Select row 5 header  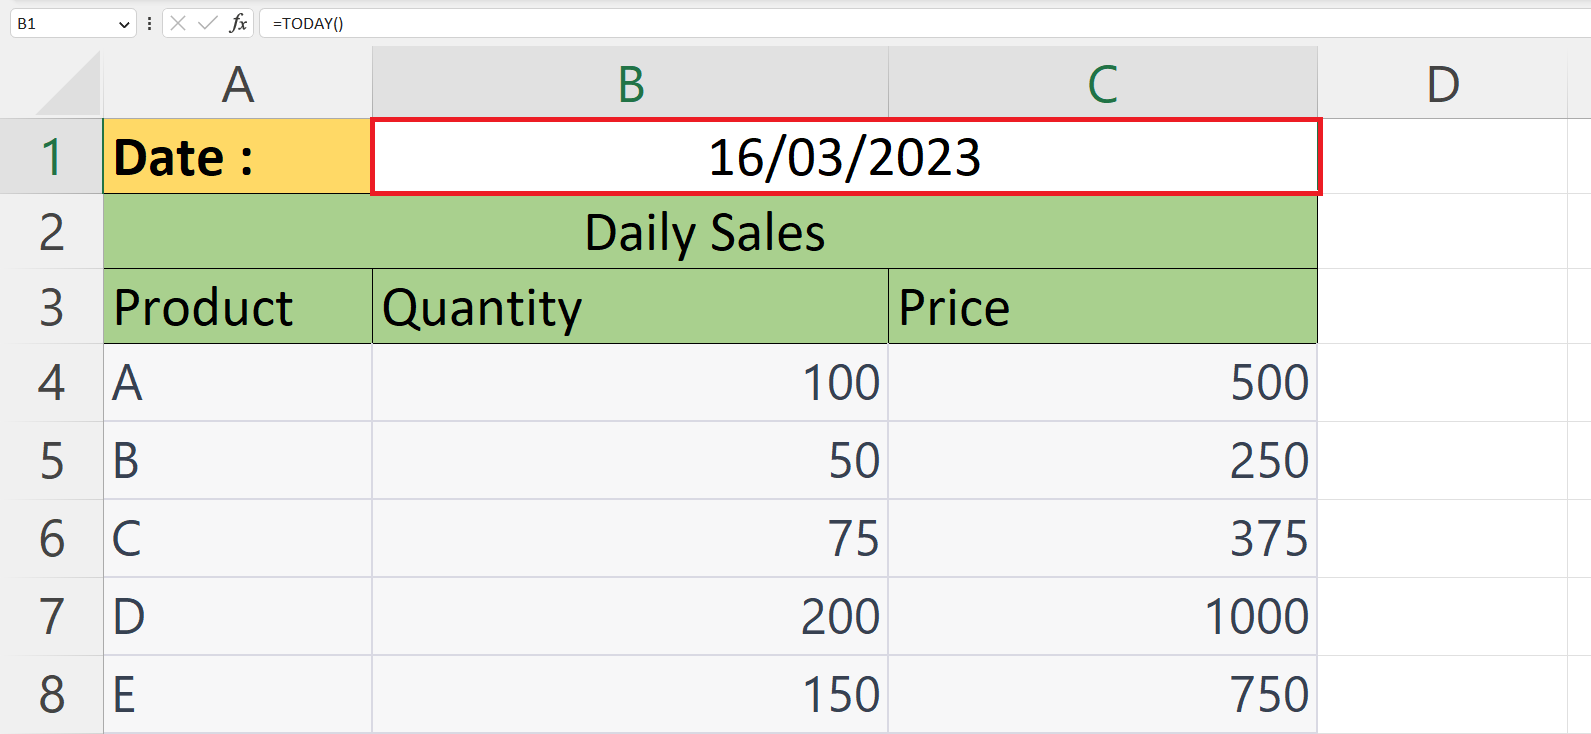tap(51, 461)
